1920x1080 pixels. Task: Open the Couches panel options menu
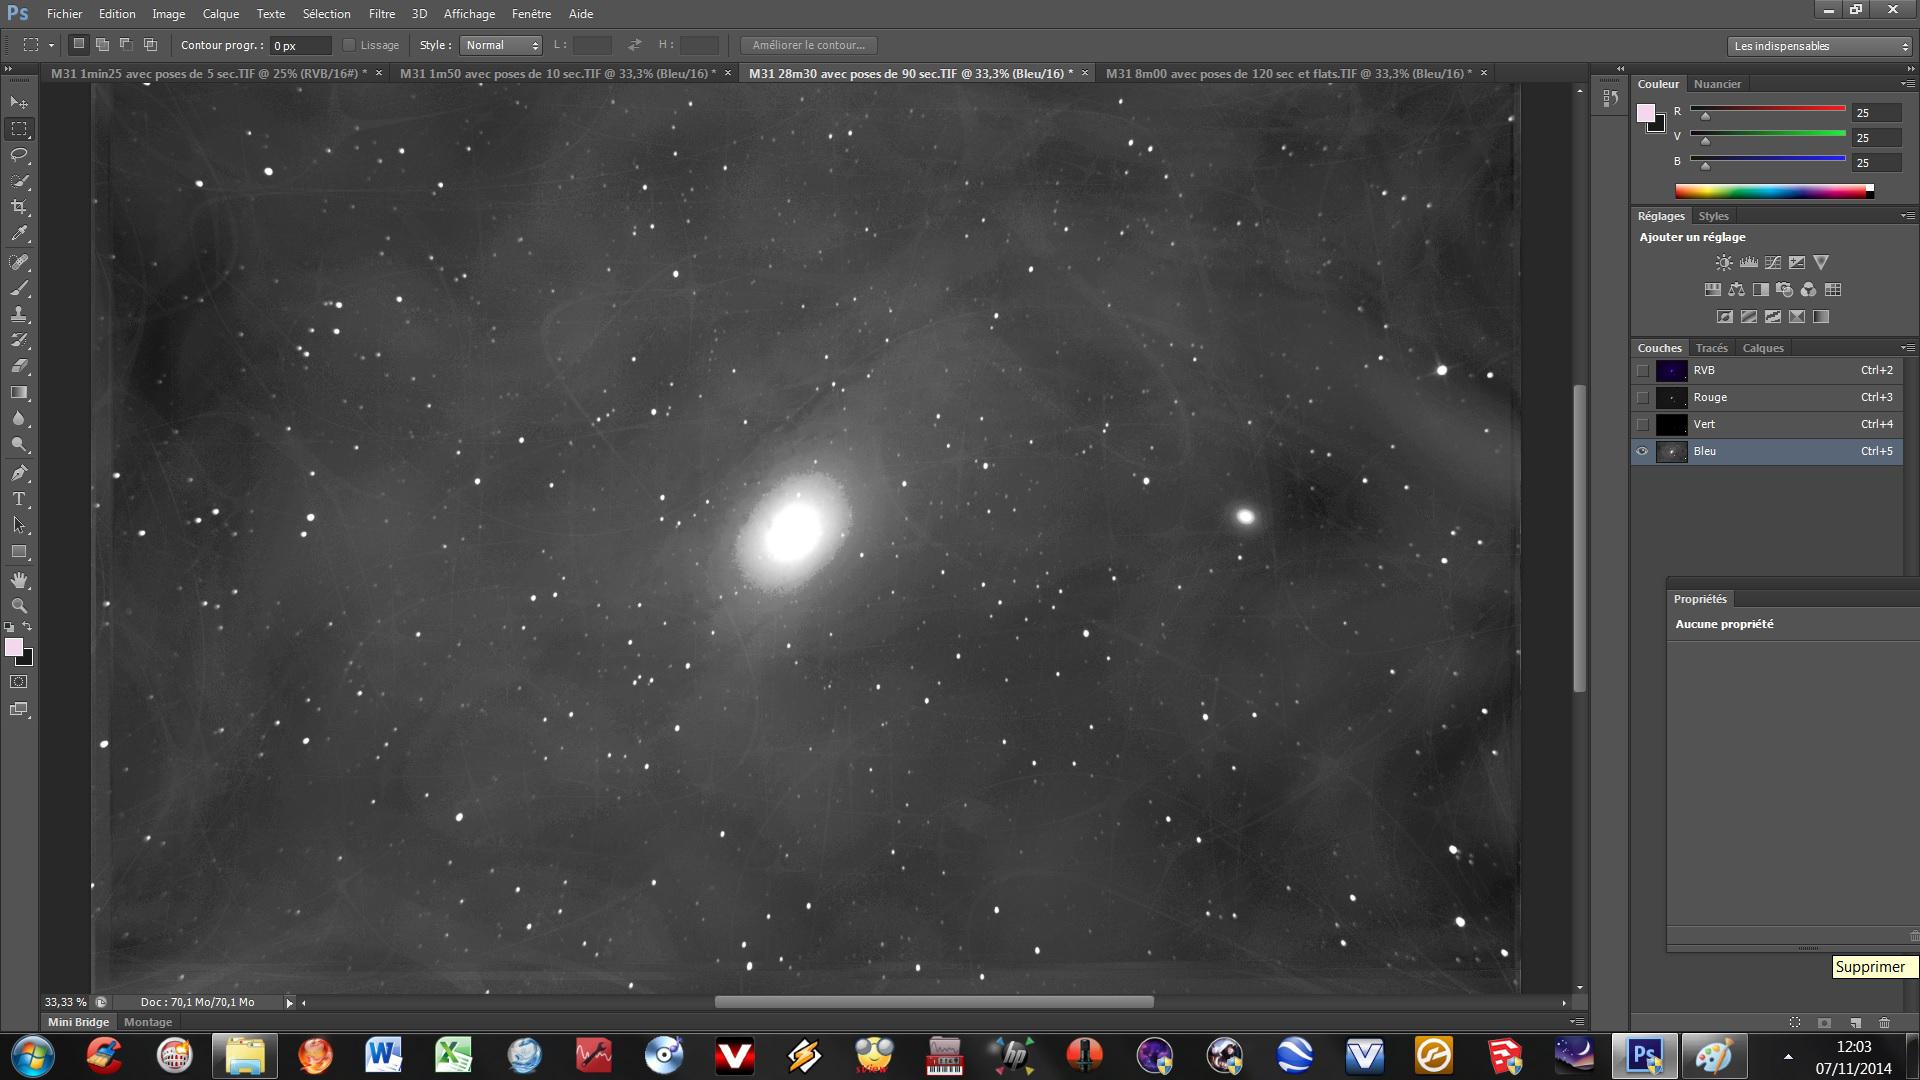point(1907,348)
